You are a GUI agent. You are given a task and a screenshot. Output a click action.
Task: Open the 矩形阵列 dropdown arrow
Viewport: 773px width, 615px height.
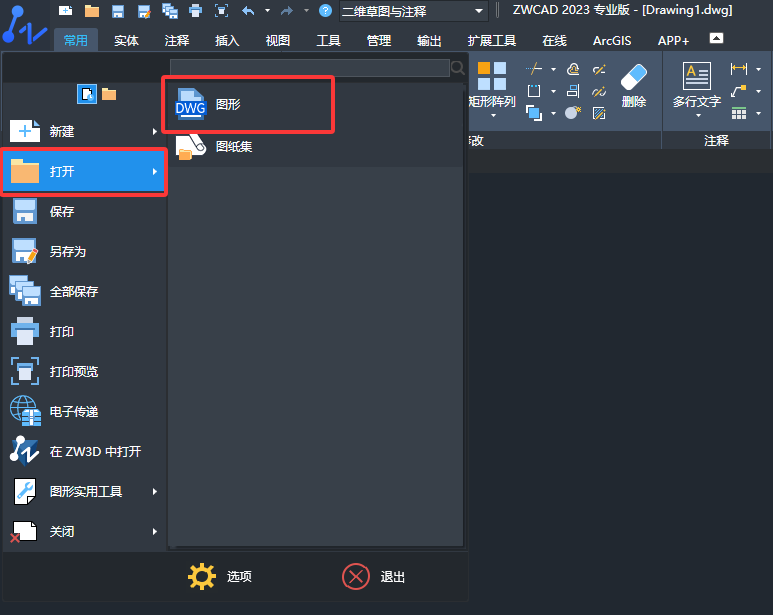(493, 115)
